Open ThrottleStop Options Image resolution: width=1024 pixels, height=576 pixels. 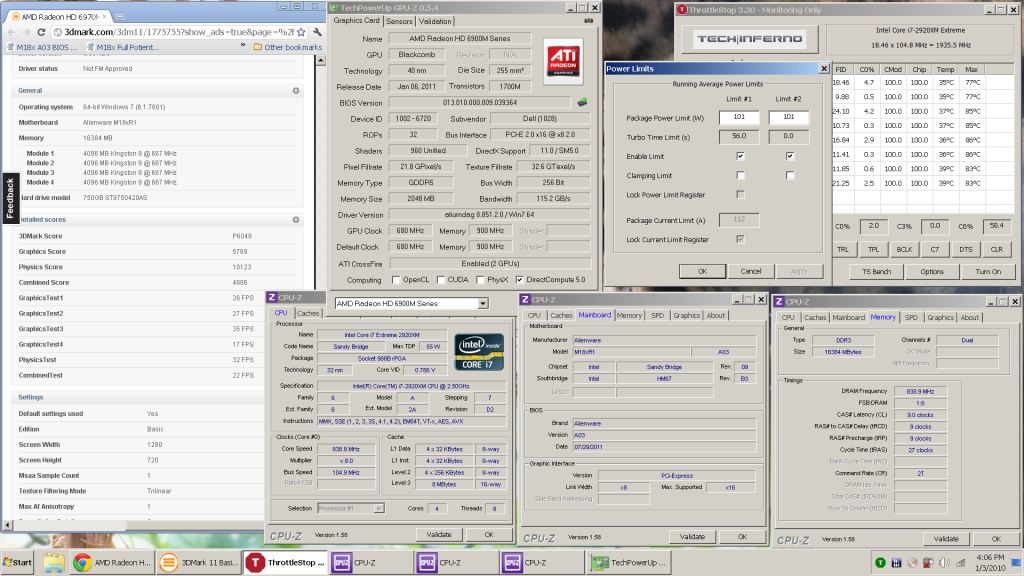(931, 271)
